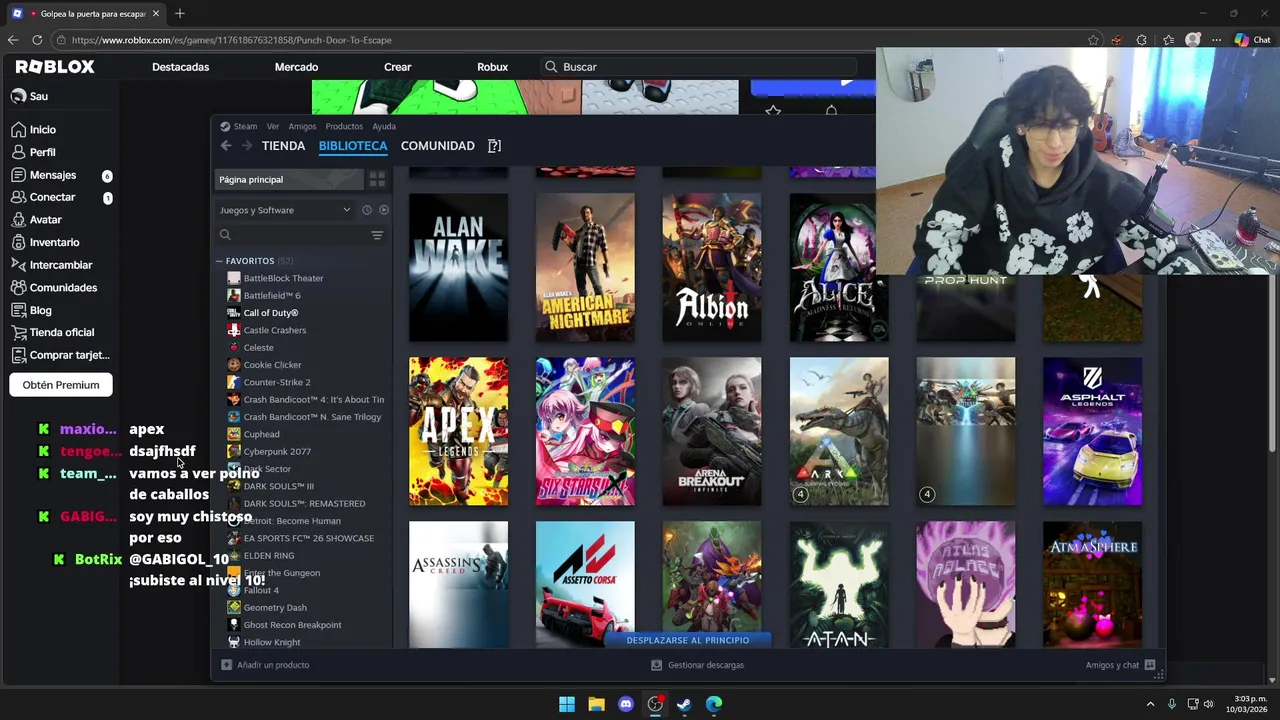Click the Roblox logo
This screenshot has height=720, width=1280.
[x=55, y=67]
